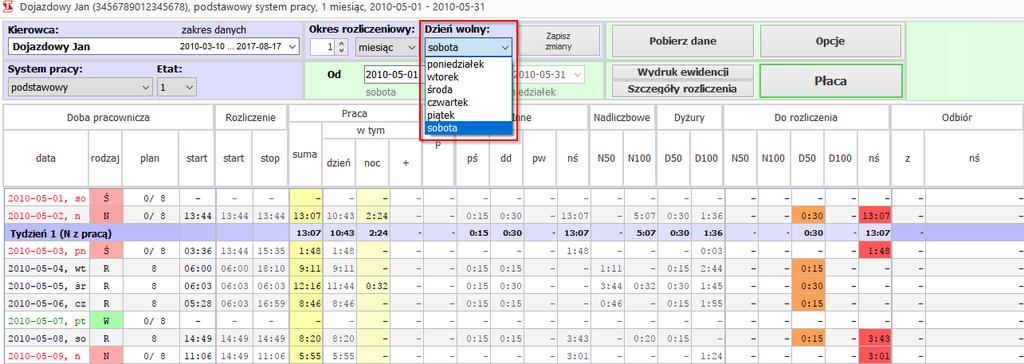
Task: Click the Rozliczenie column group header
Action: pos(251,118)
